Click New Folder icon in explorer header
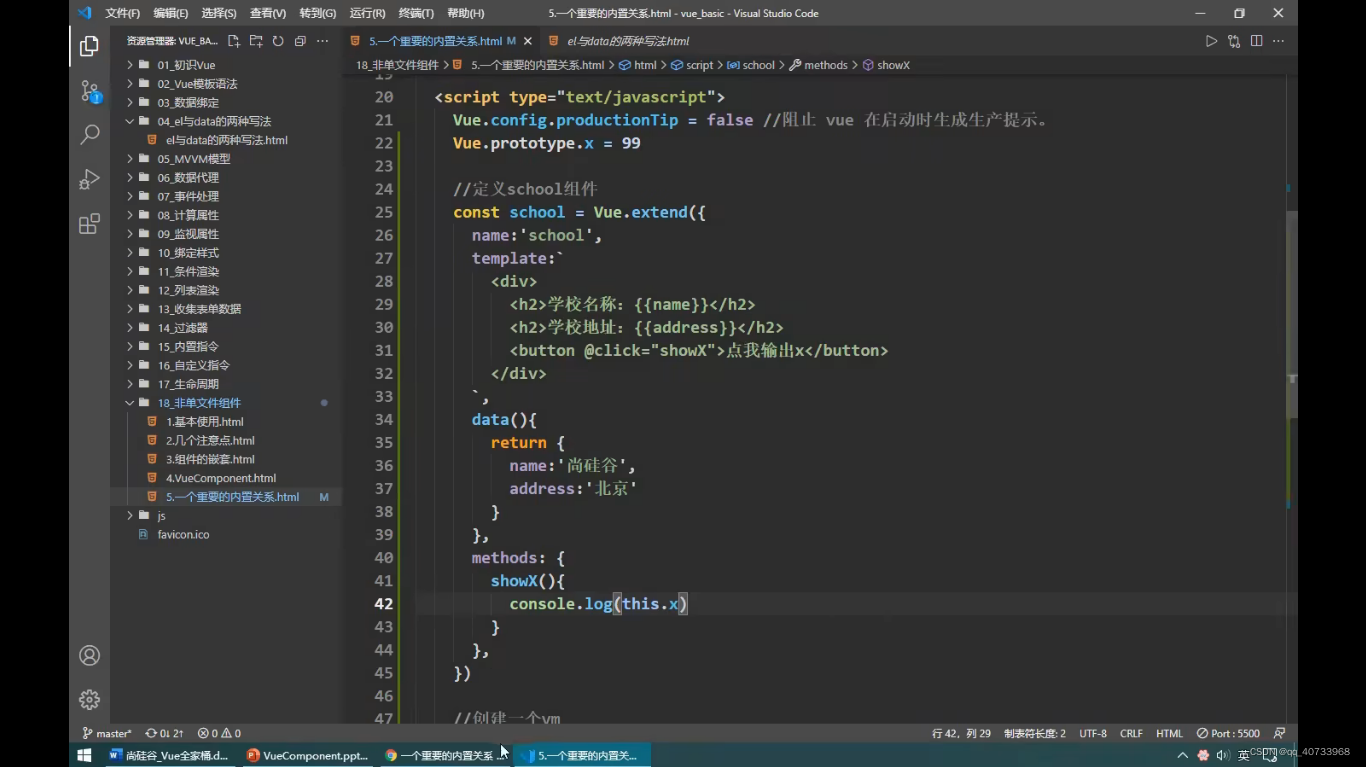 256,41
